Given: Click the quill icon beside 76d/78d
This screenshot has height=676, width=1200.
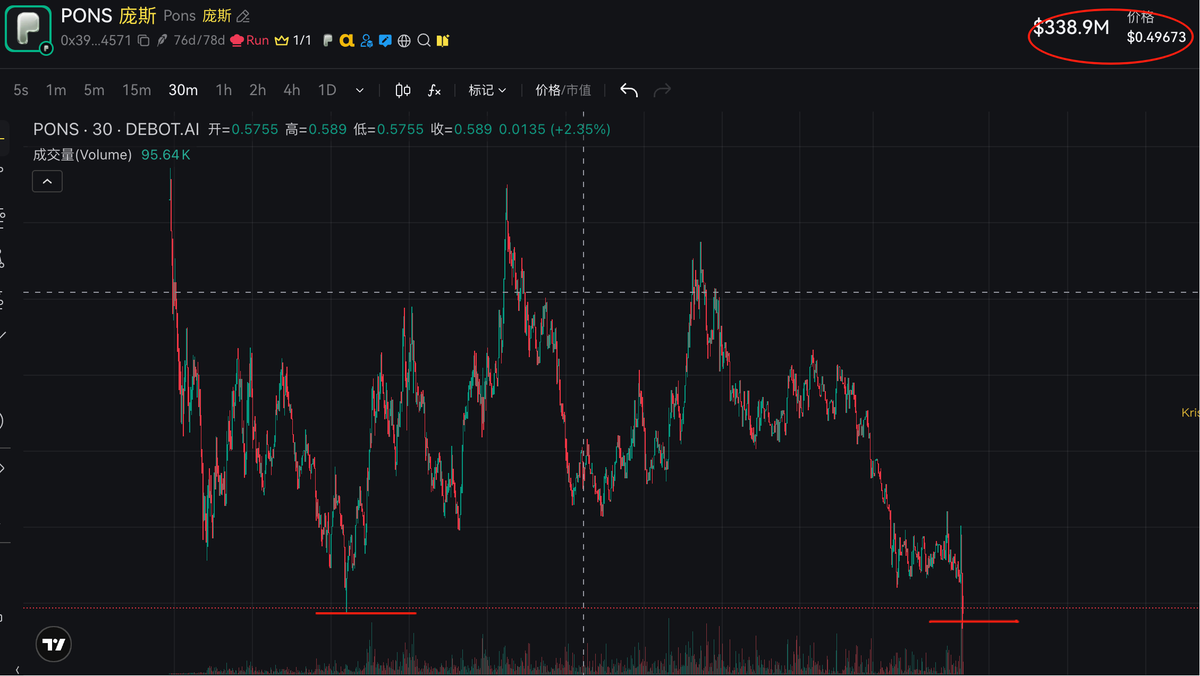Looking at the screenshot, I should click(x=163, y=41).
